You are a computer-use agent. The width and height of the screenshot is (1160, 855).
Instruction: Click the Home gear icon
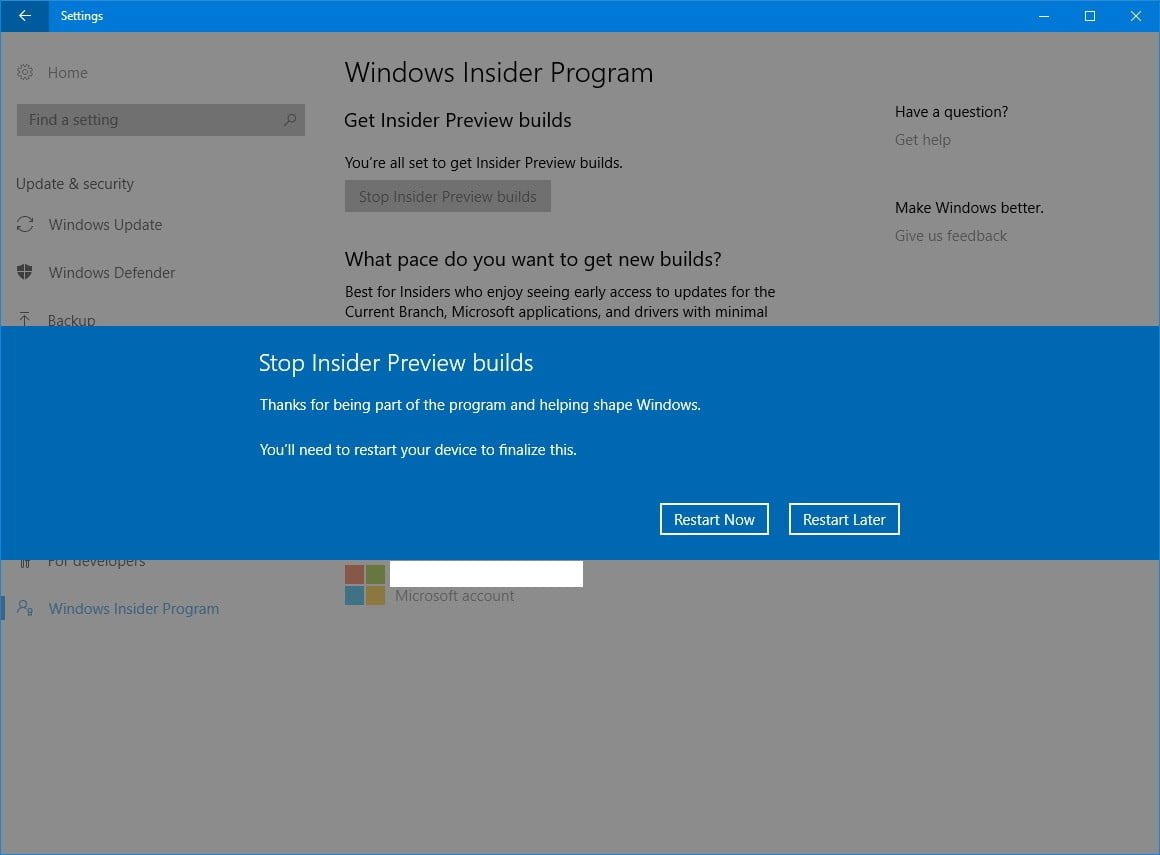click(25, 72)
